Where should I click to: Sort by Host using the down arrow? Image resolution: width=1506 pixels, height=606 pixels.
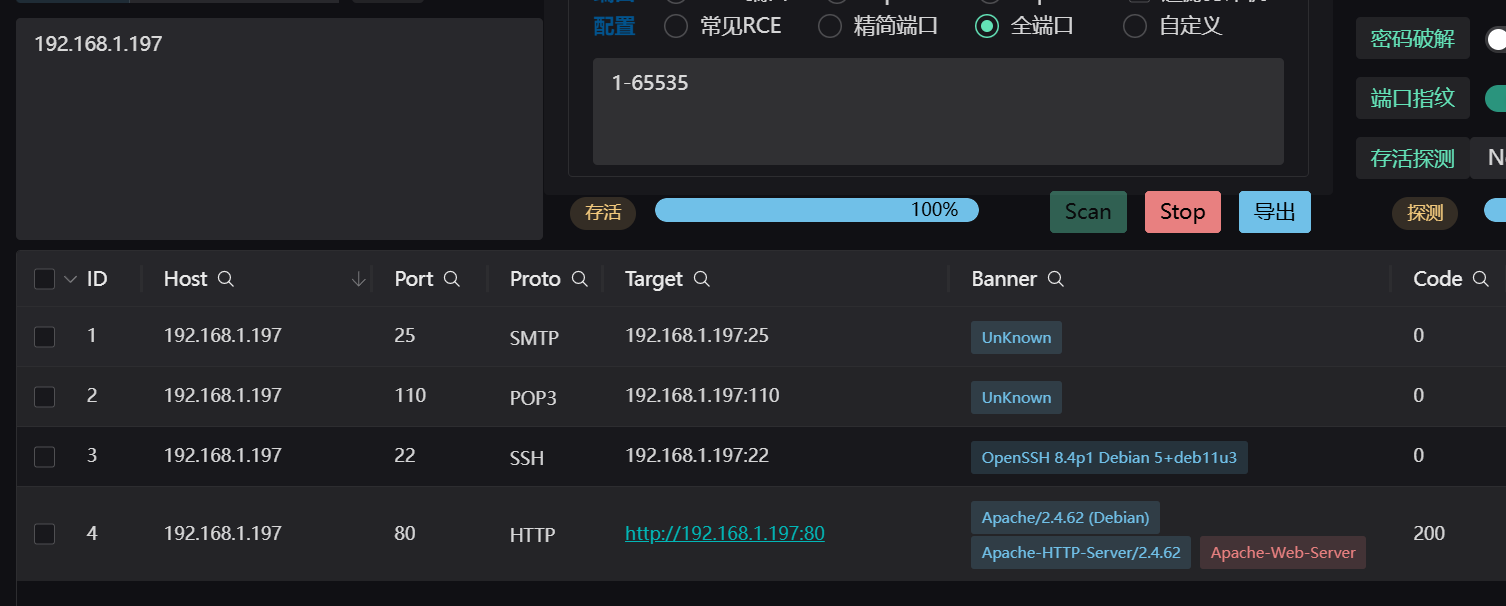(x=359, y=280)
